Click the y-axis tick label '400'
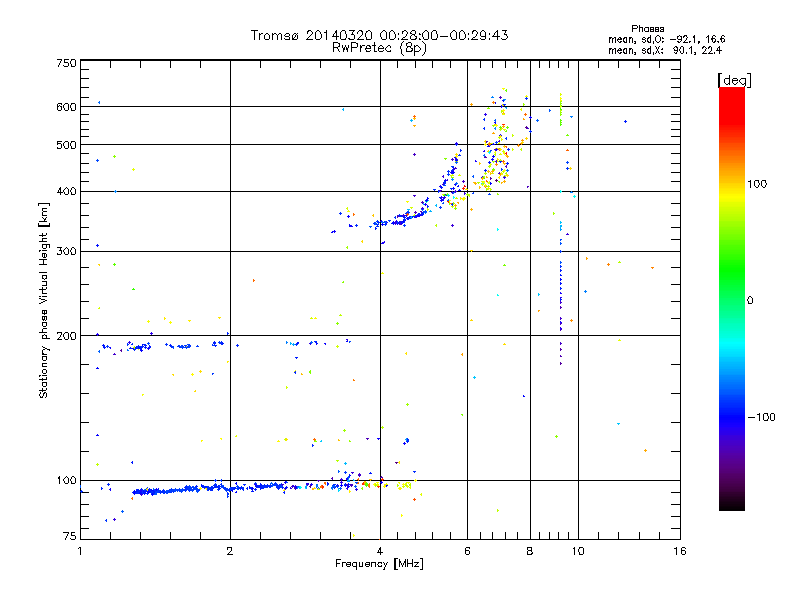Screen dimensions: 800x600 click(x=66, y=192)
